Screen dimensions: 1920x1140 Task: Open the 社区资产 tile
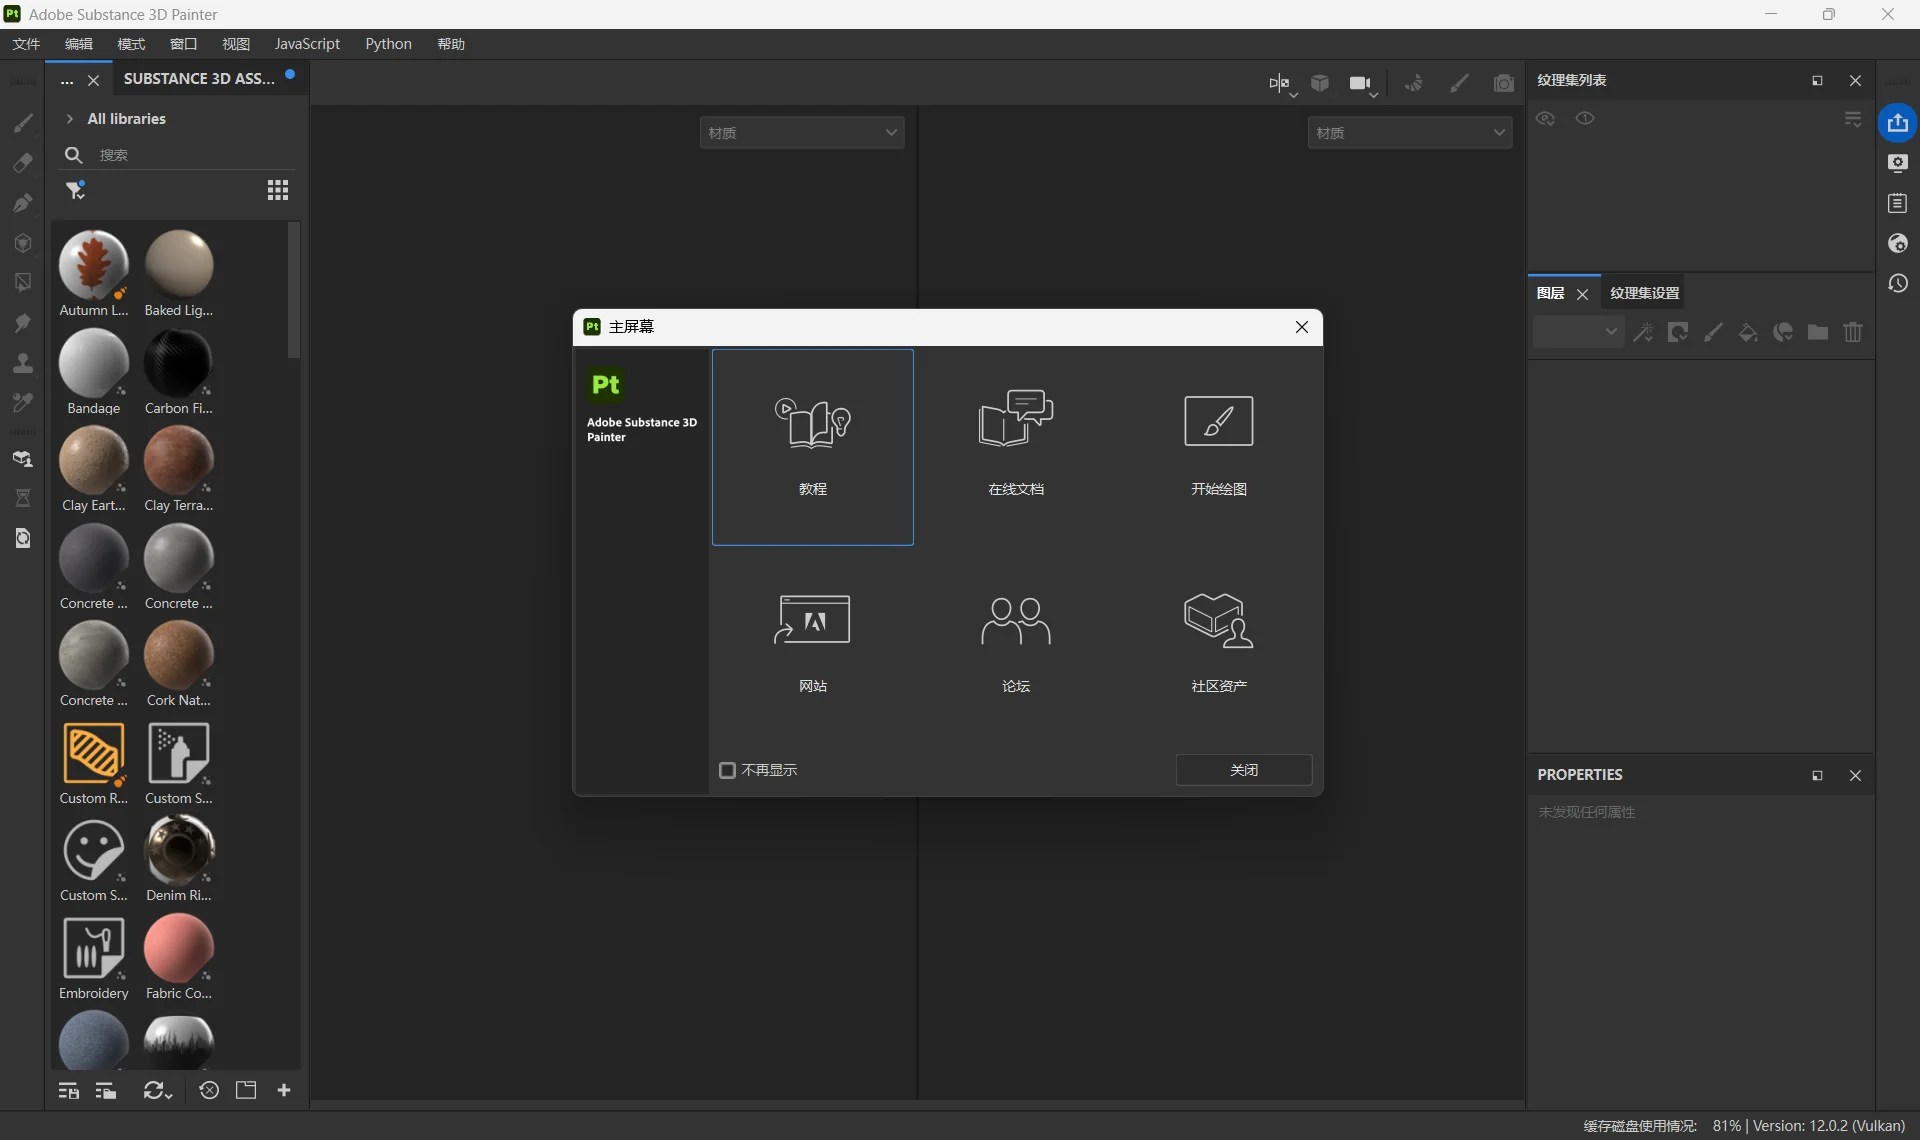coord(1219,644)
